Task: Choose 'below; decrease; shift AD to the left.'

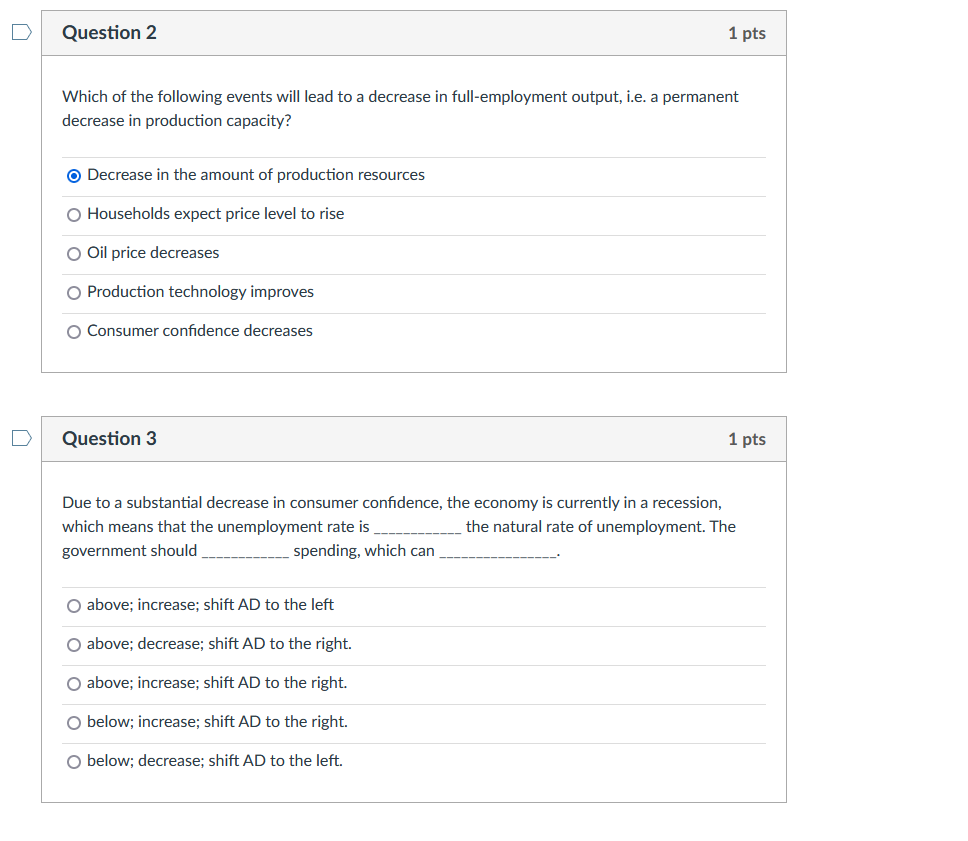Action: 74,761
